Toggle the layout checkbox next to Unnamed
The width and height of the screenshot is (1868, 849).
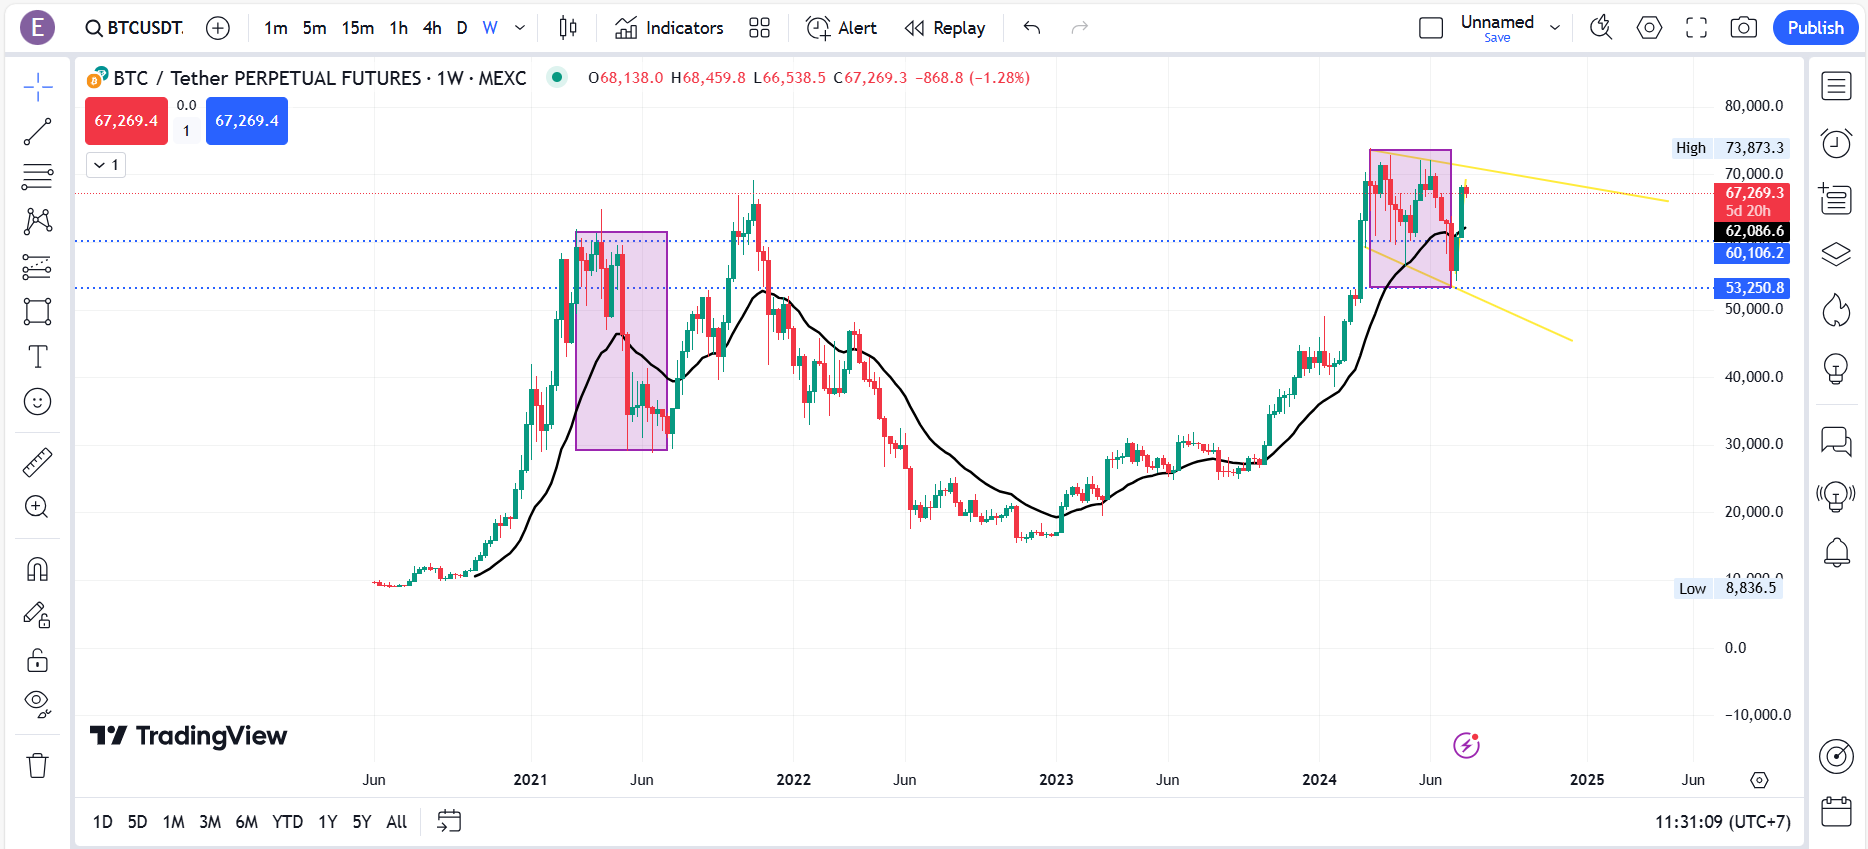[1431, 28]
